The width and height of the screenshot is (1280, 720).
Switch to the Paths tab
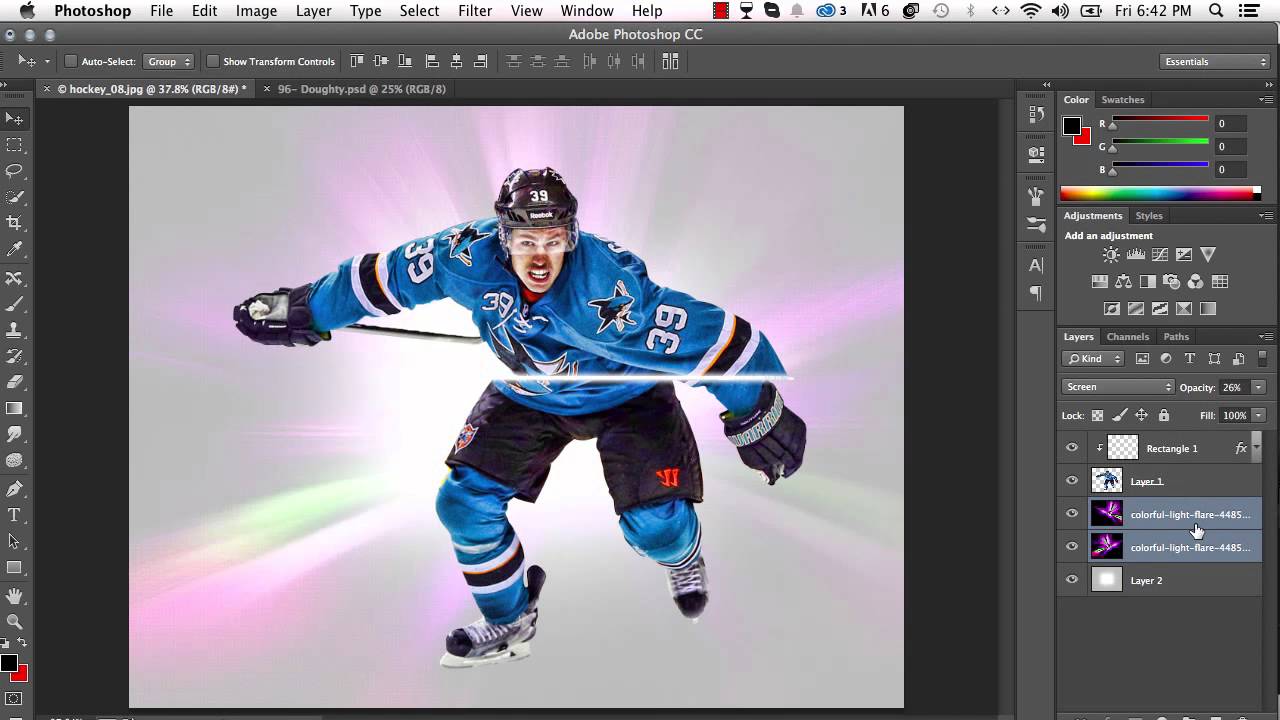click(x=1176, y=337)
